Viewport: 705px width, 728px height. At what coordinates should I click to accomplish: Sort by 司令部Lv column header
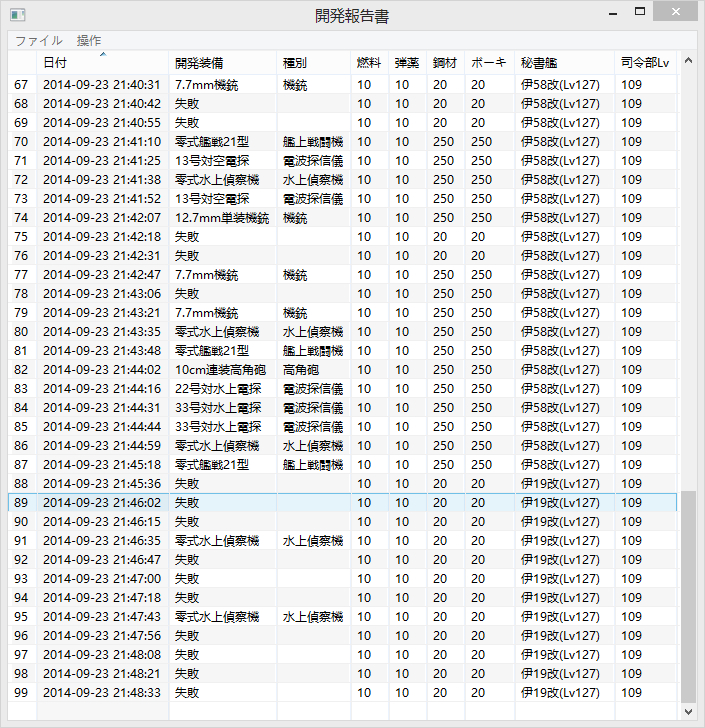[646, 63]
